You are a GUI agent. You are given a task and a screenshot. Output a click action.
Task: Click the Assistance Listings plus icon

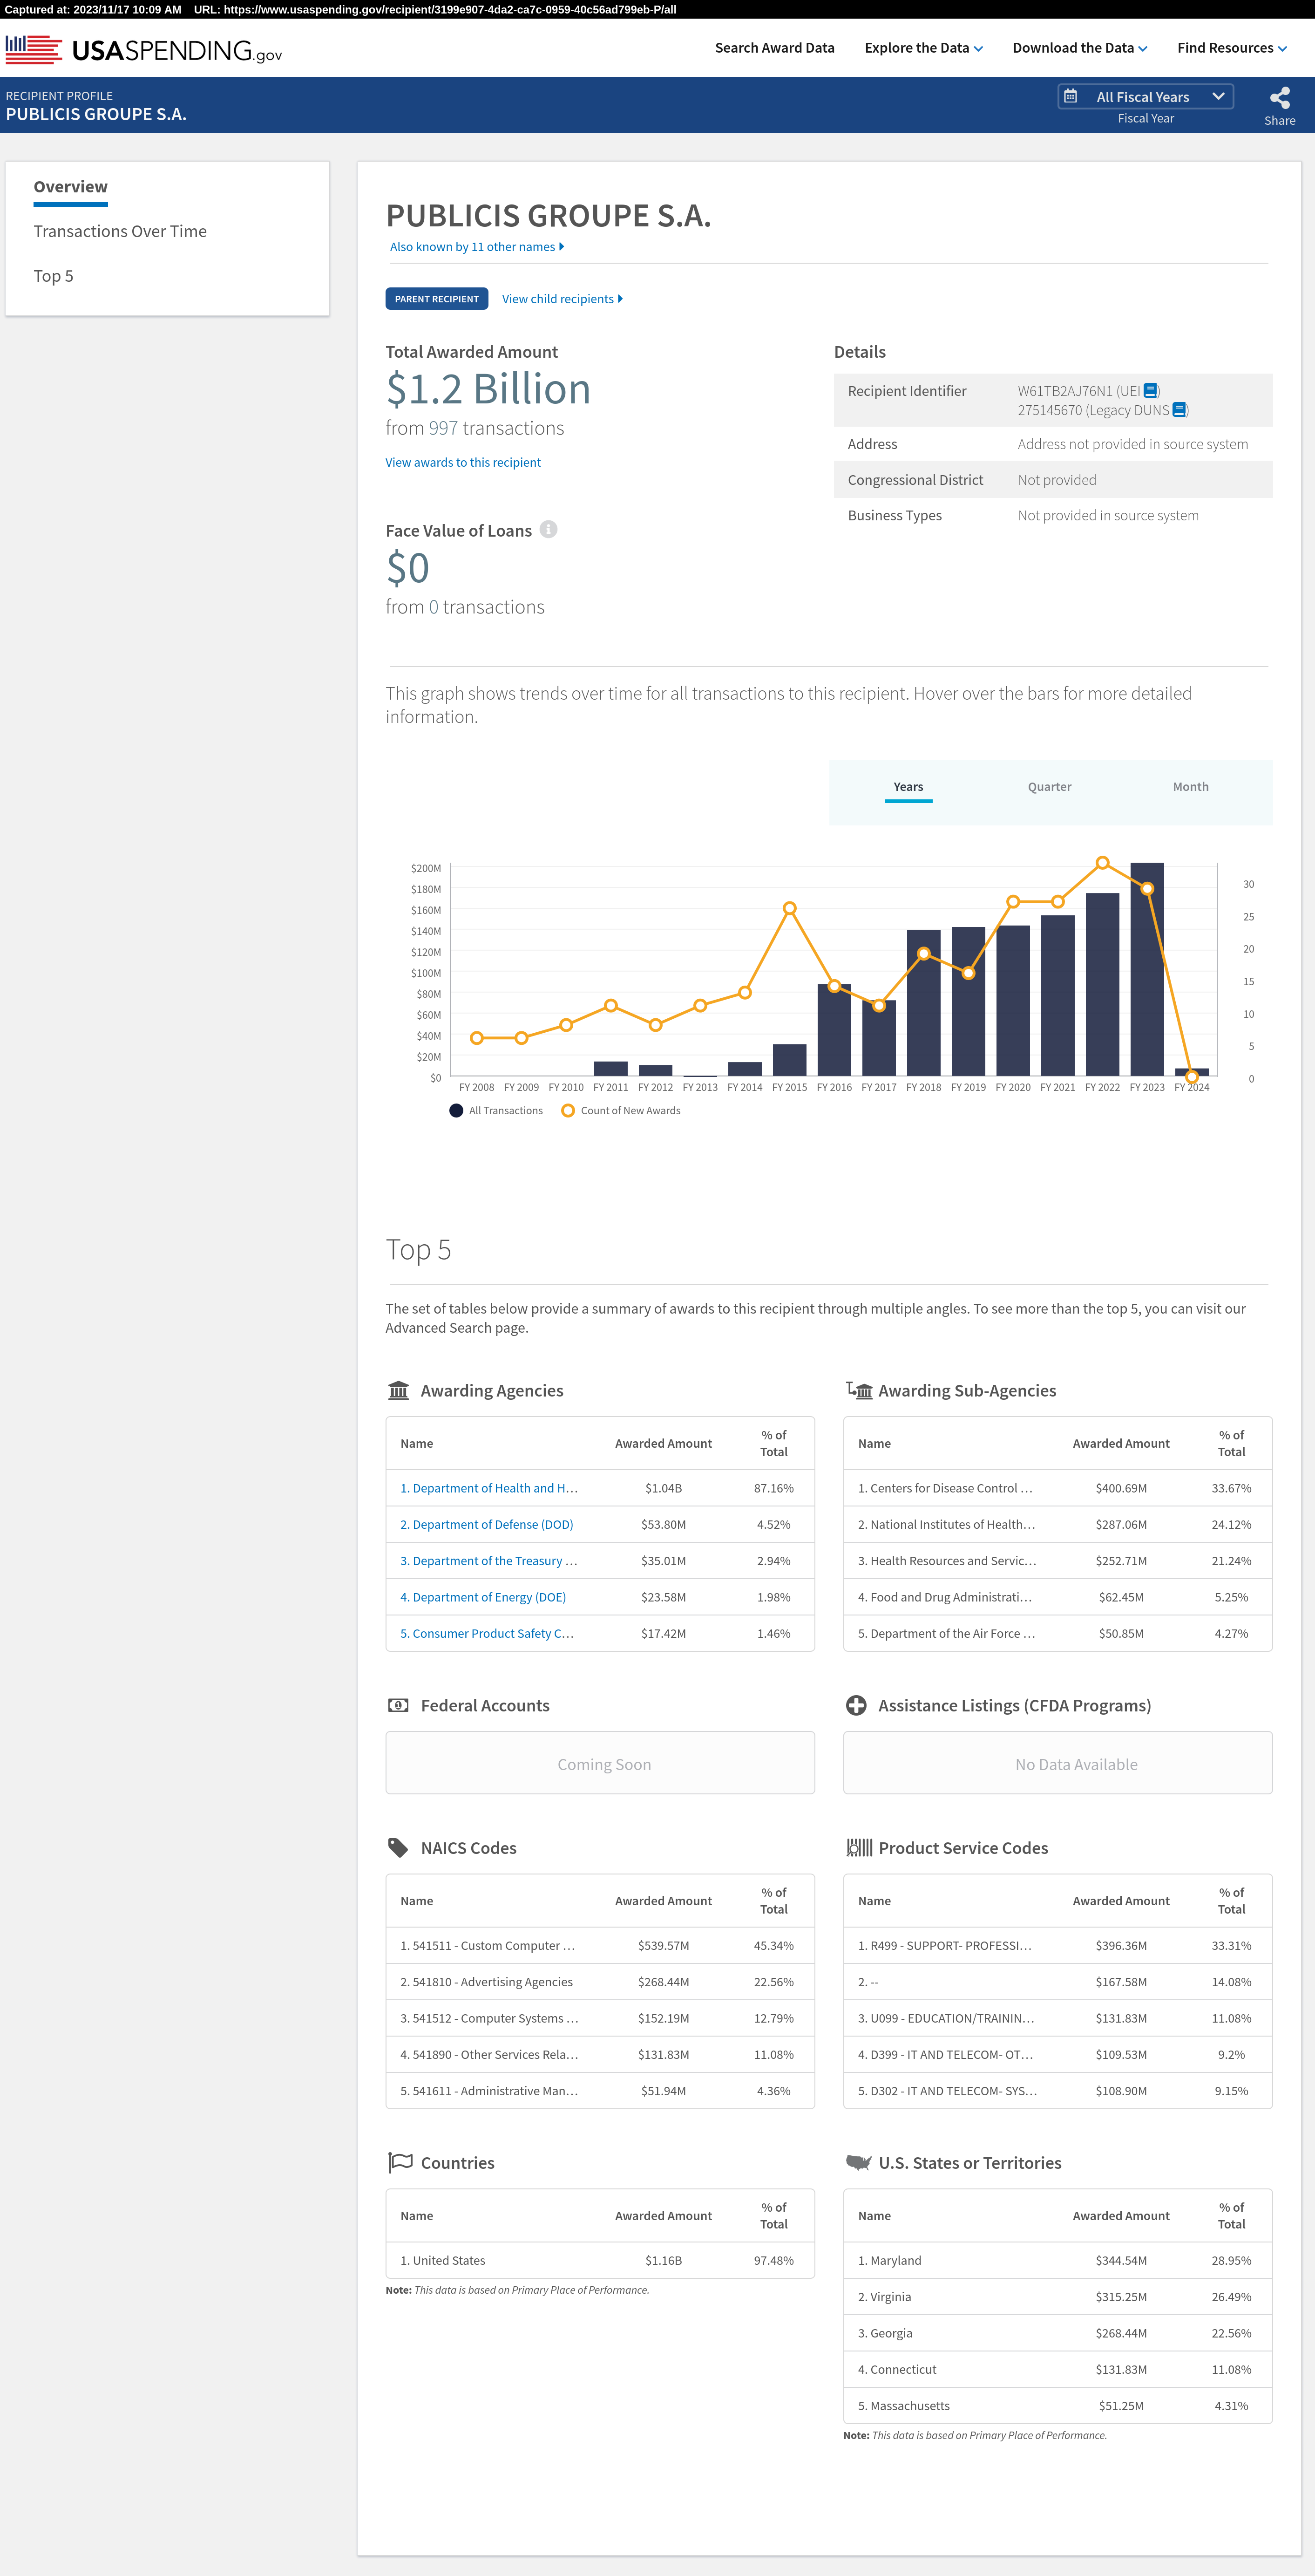(856, 1706)
